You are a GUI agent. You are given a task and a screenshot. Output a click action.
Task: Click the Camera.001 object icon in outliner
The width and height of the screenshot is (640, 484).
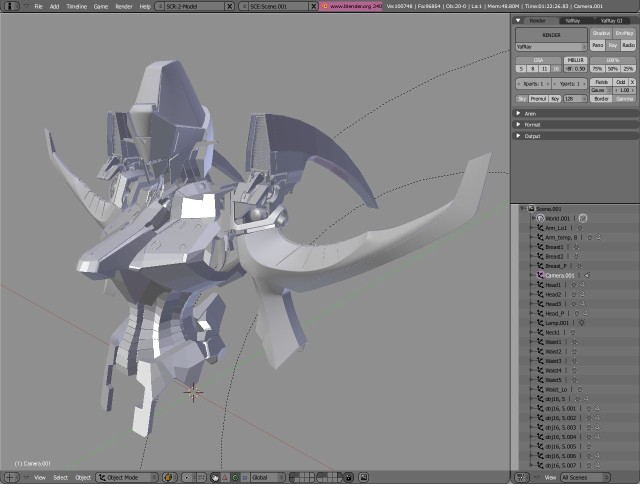tap(539, 275)
